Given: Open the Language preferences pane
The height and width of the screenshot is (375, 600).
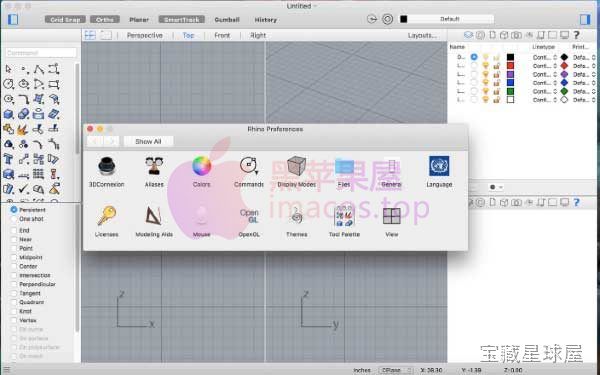Looking at the screenshot, I should click(x=439, y=171).
